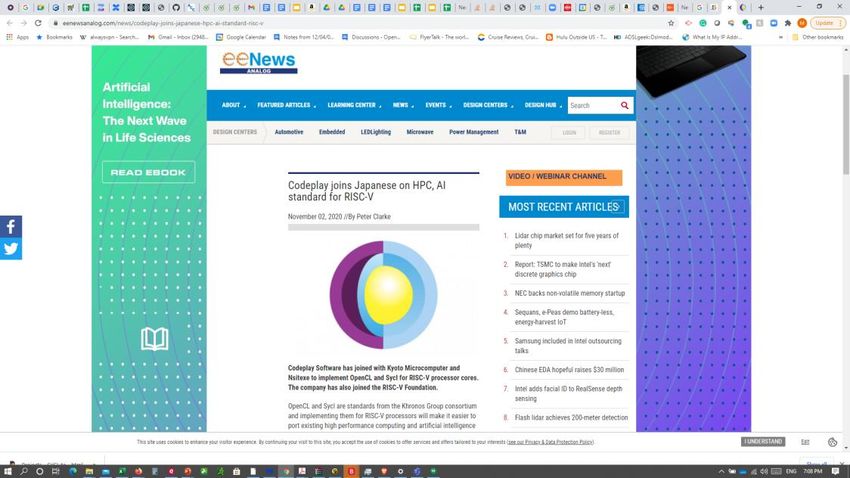Click the LOGIN button
Viewport: 850px width, 478px height.
tap(569, 132)
